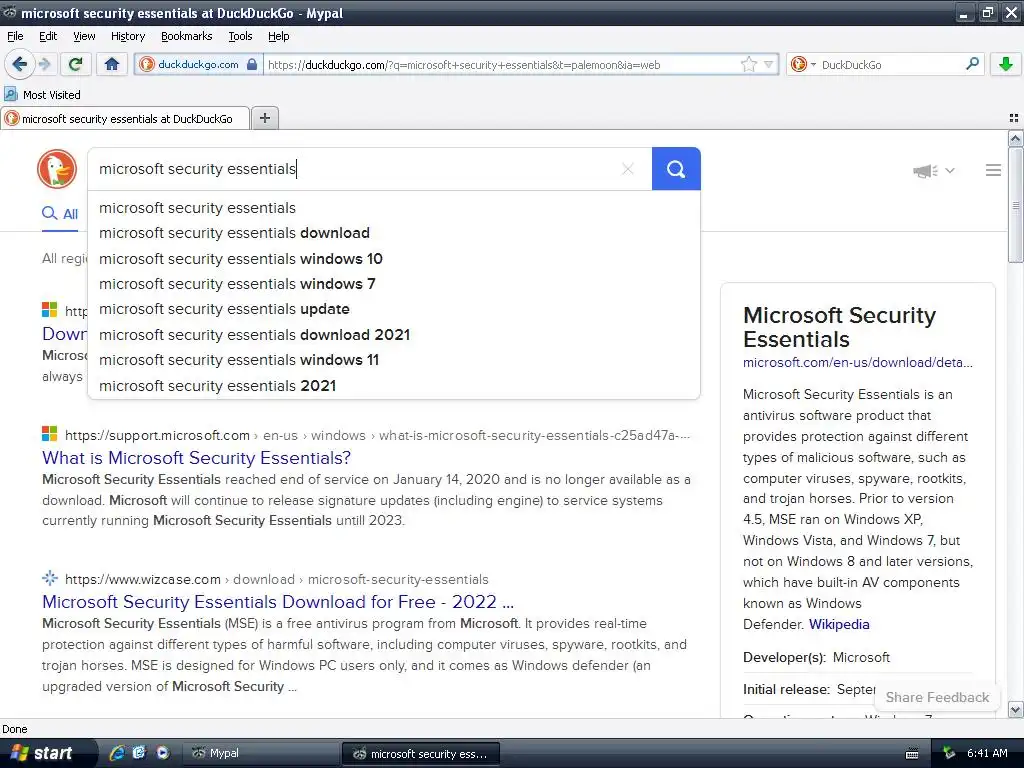Select the All results tab
Image resolution: width=1024 pixels, height=768 pixels.
tap(60, 214)
